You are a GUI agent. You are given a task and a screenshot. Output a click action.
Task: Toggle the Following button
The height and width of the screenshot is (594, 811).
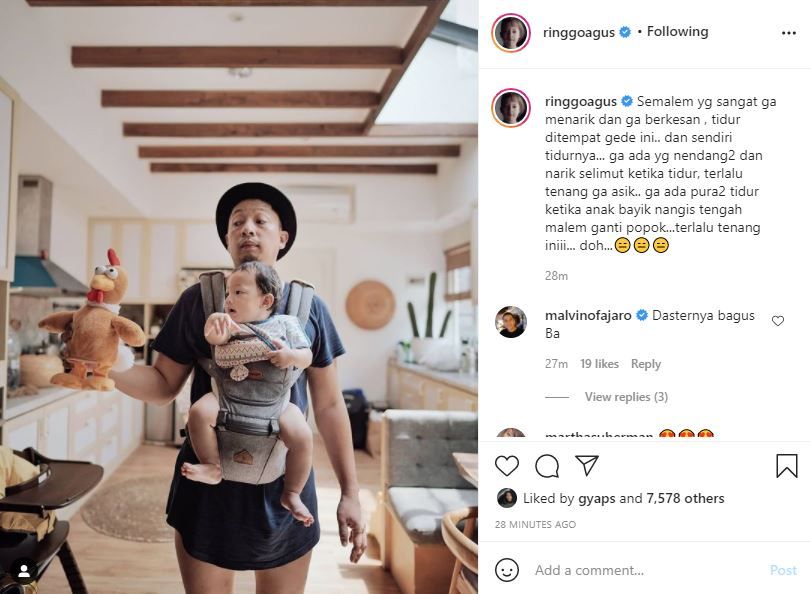click(677, 32)
